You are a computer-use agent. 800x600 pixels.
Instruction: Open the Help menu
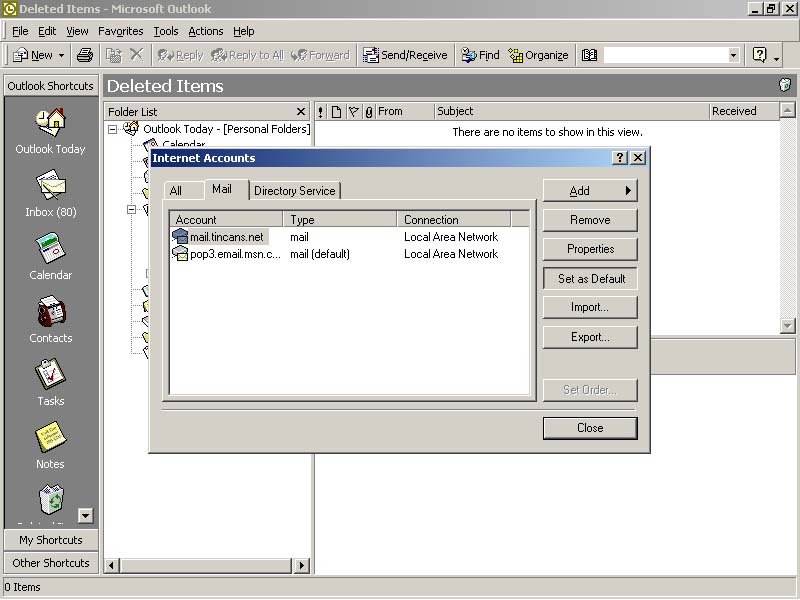(243, 31)
